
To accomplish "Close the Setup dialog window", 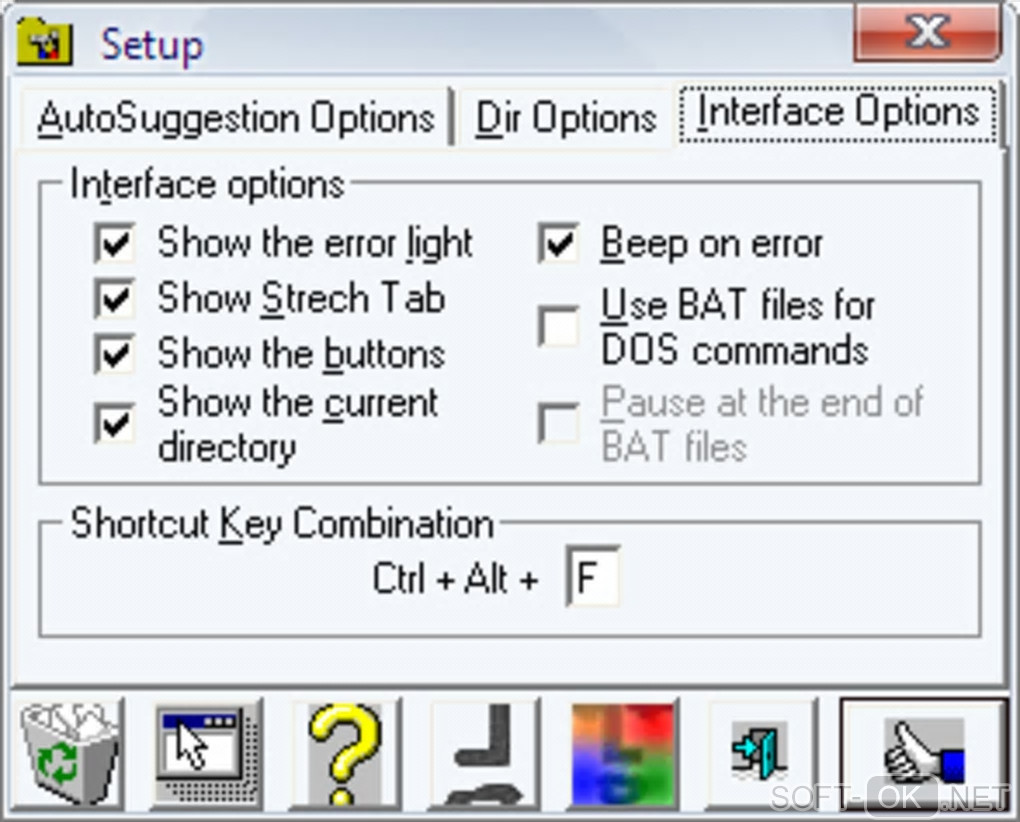I will (x=927, y=33).
